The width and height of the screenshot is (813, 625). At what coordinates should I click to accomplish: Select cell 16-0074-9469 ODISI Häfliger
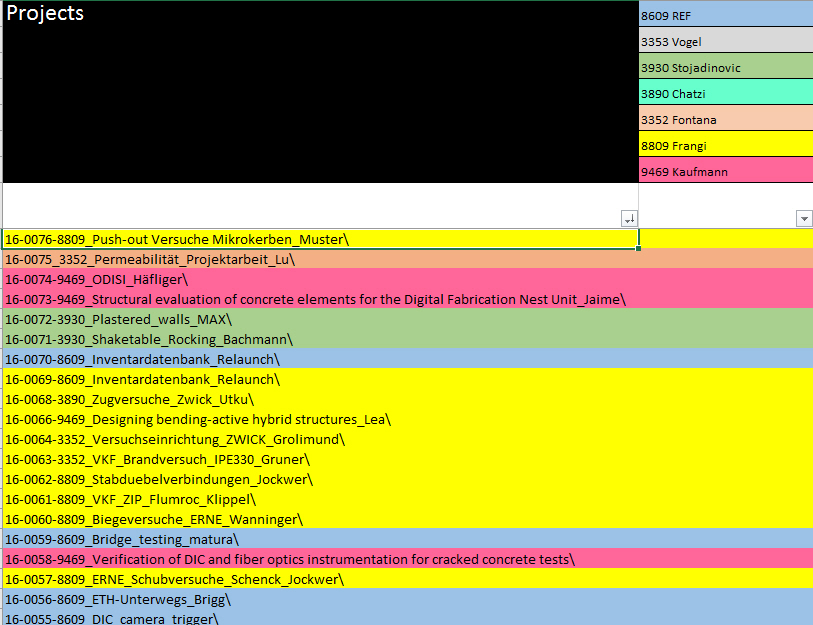tap(320, 279)
